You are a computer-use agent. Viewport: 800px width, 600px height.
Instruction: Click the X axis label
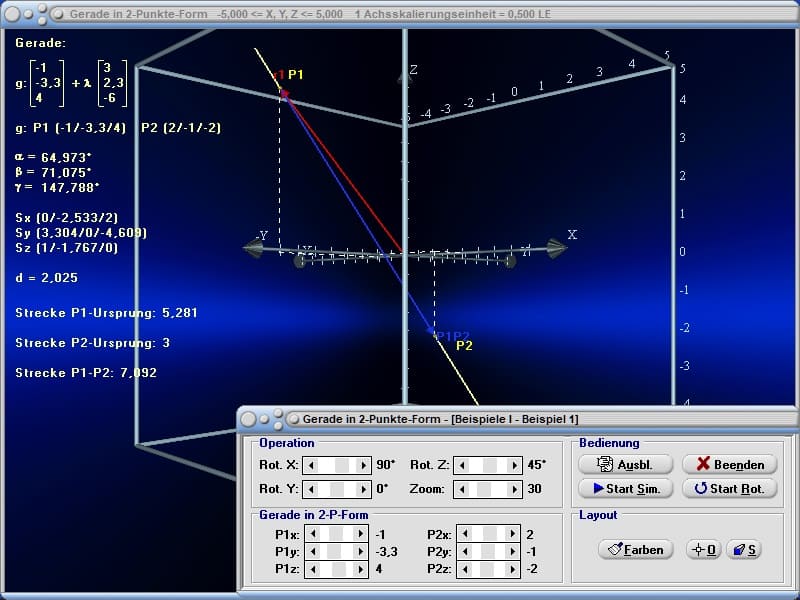(572, 234)
